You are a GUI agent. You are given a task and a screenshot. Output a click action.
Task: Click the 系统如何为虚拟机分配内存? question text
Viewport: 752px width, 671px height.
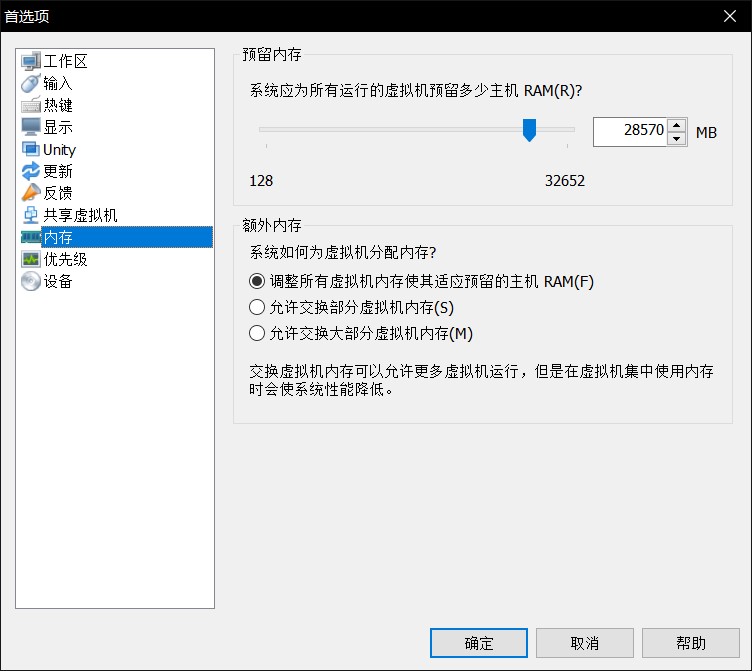[x=342, y=252]
